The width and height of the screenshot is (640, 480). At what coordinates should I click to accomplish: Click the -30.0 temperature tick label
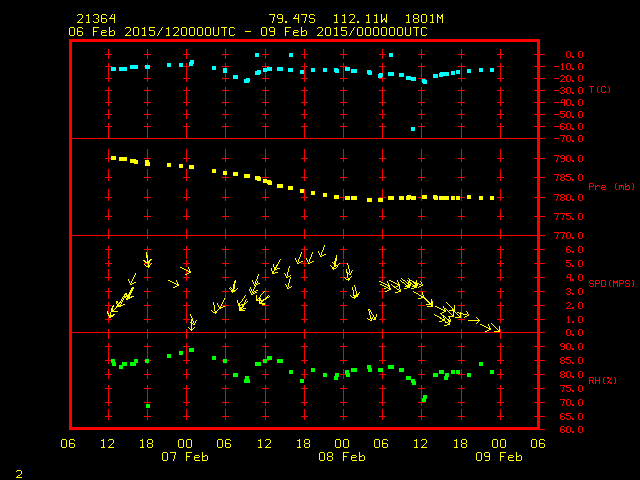(569, 91)
